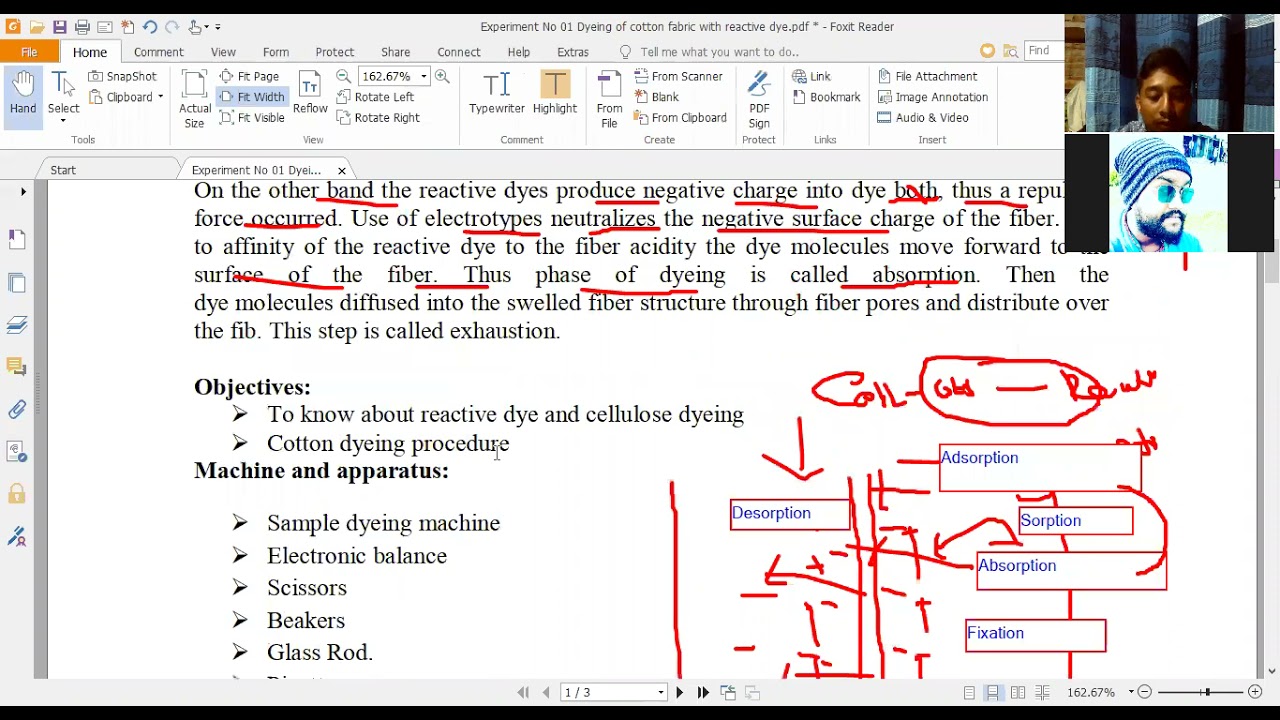Redo the last undone action
1280x720 pixels.
click(x=172, y=27)
